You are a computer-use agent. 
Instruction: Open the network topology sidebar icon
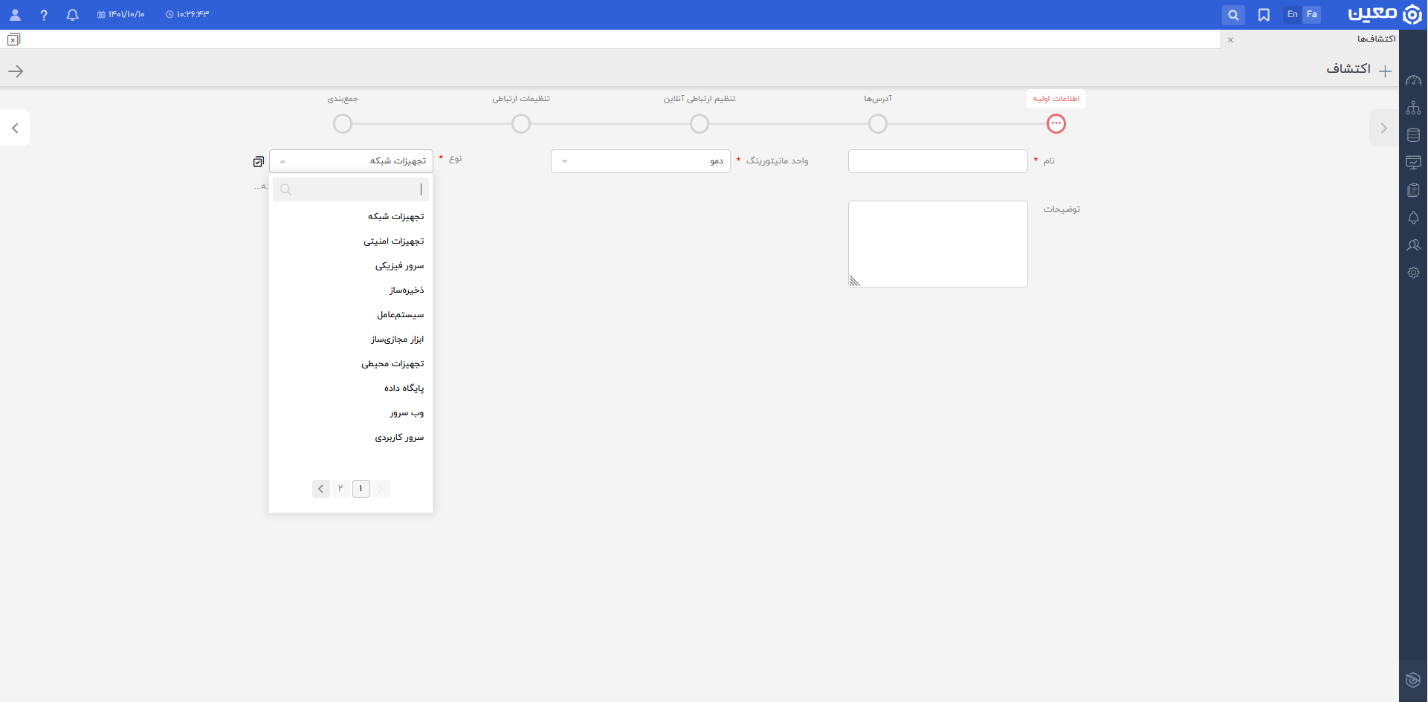pos(1413,108)
